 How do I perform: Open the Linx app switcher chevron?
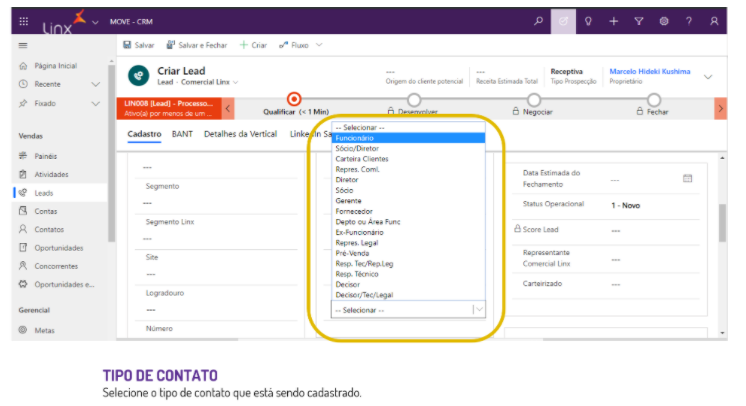click(95, 22)
